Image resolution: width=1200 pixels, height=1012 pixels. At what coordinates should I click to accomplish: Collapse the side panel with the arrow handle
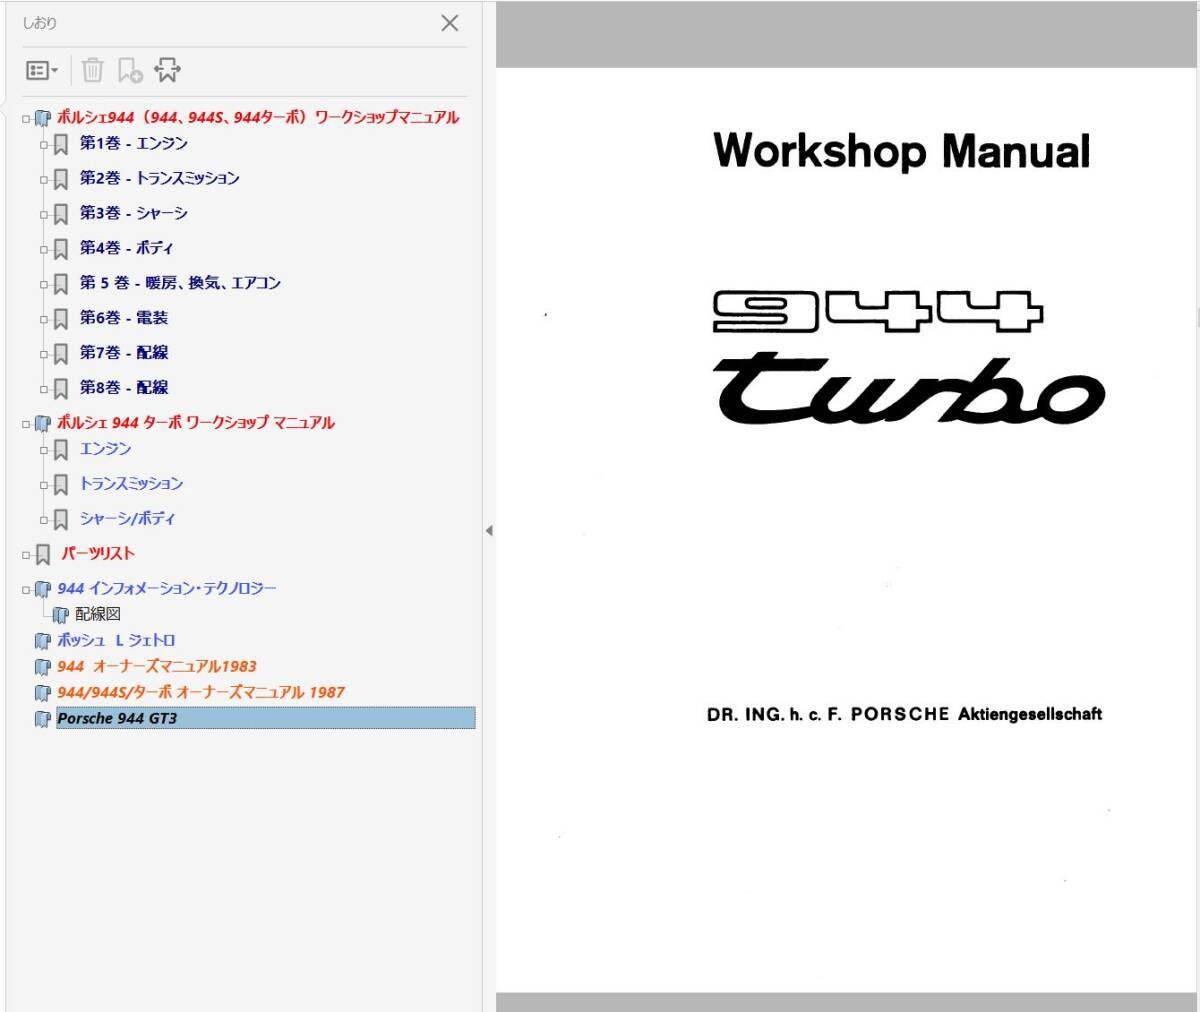[489, 530]
